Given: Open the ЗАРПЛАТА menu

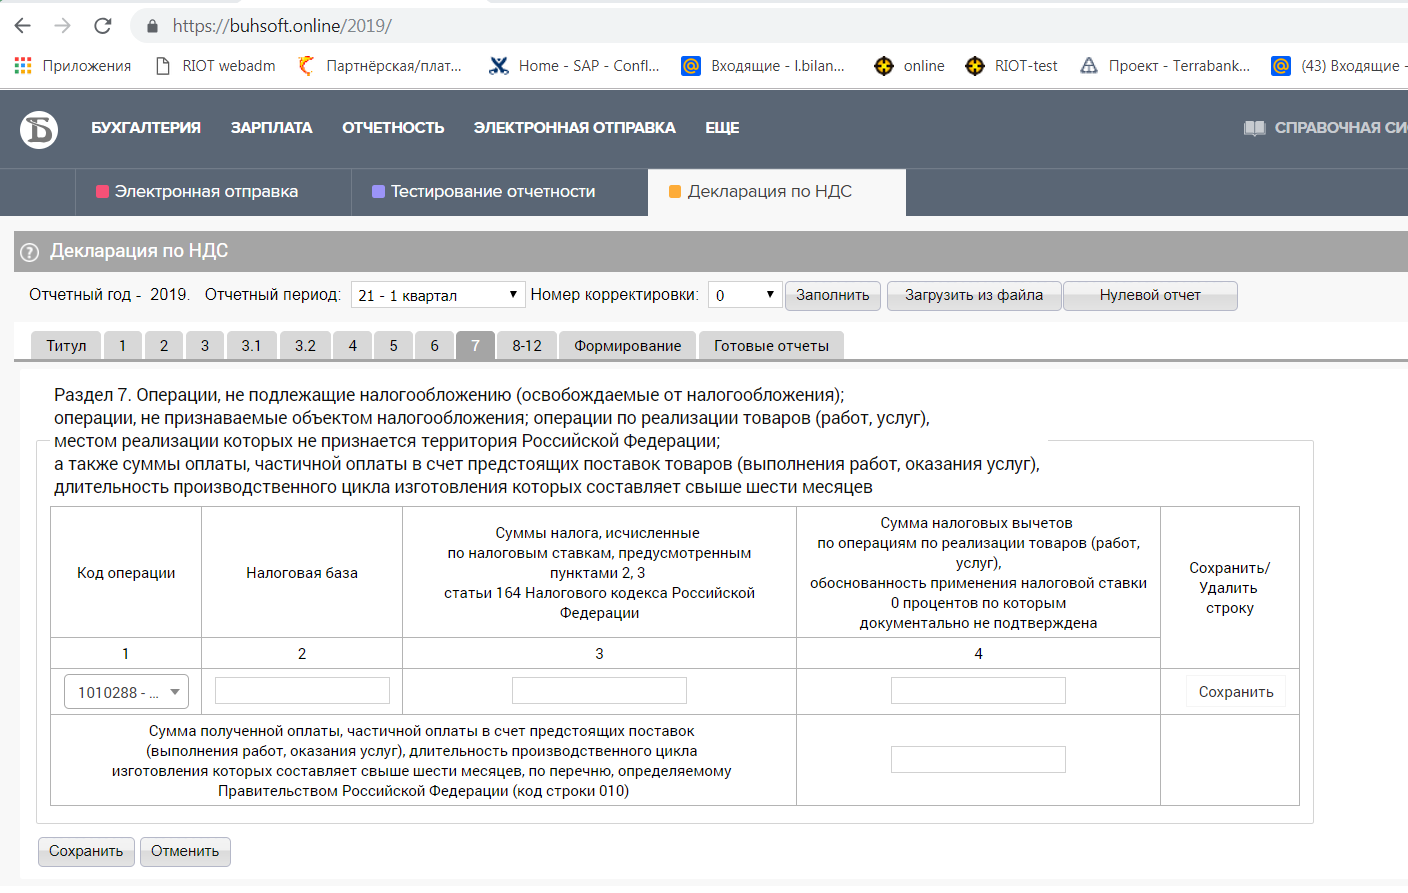Looking at the screenshot, I should 271,128.
